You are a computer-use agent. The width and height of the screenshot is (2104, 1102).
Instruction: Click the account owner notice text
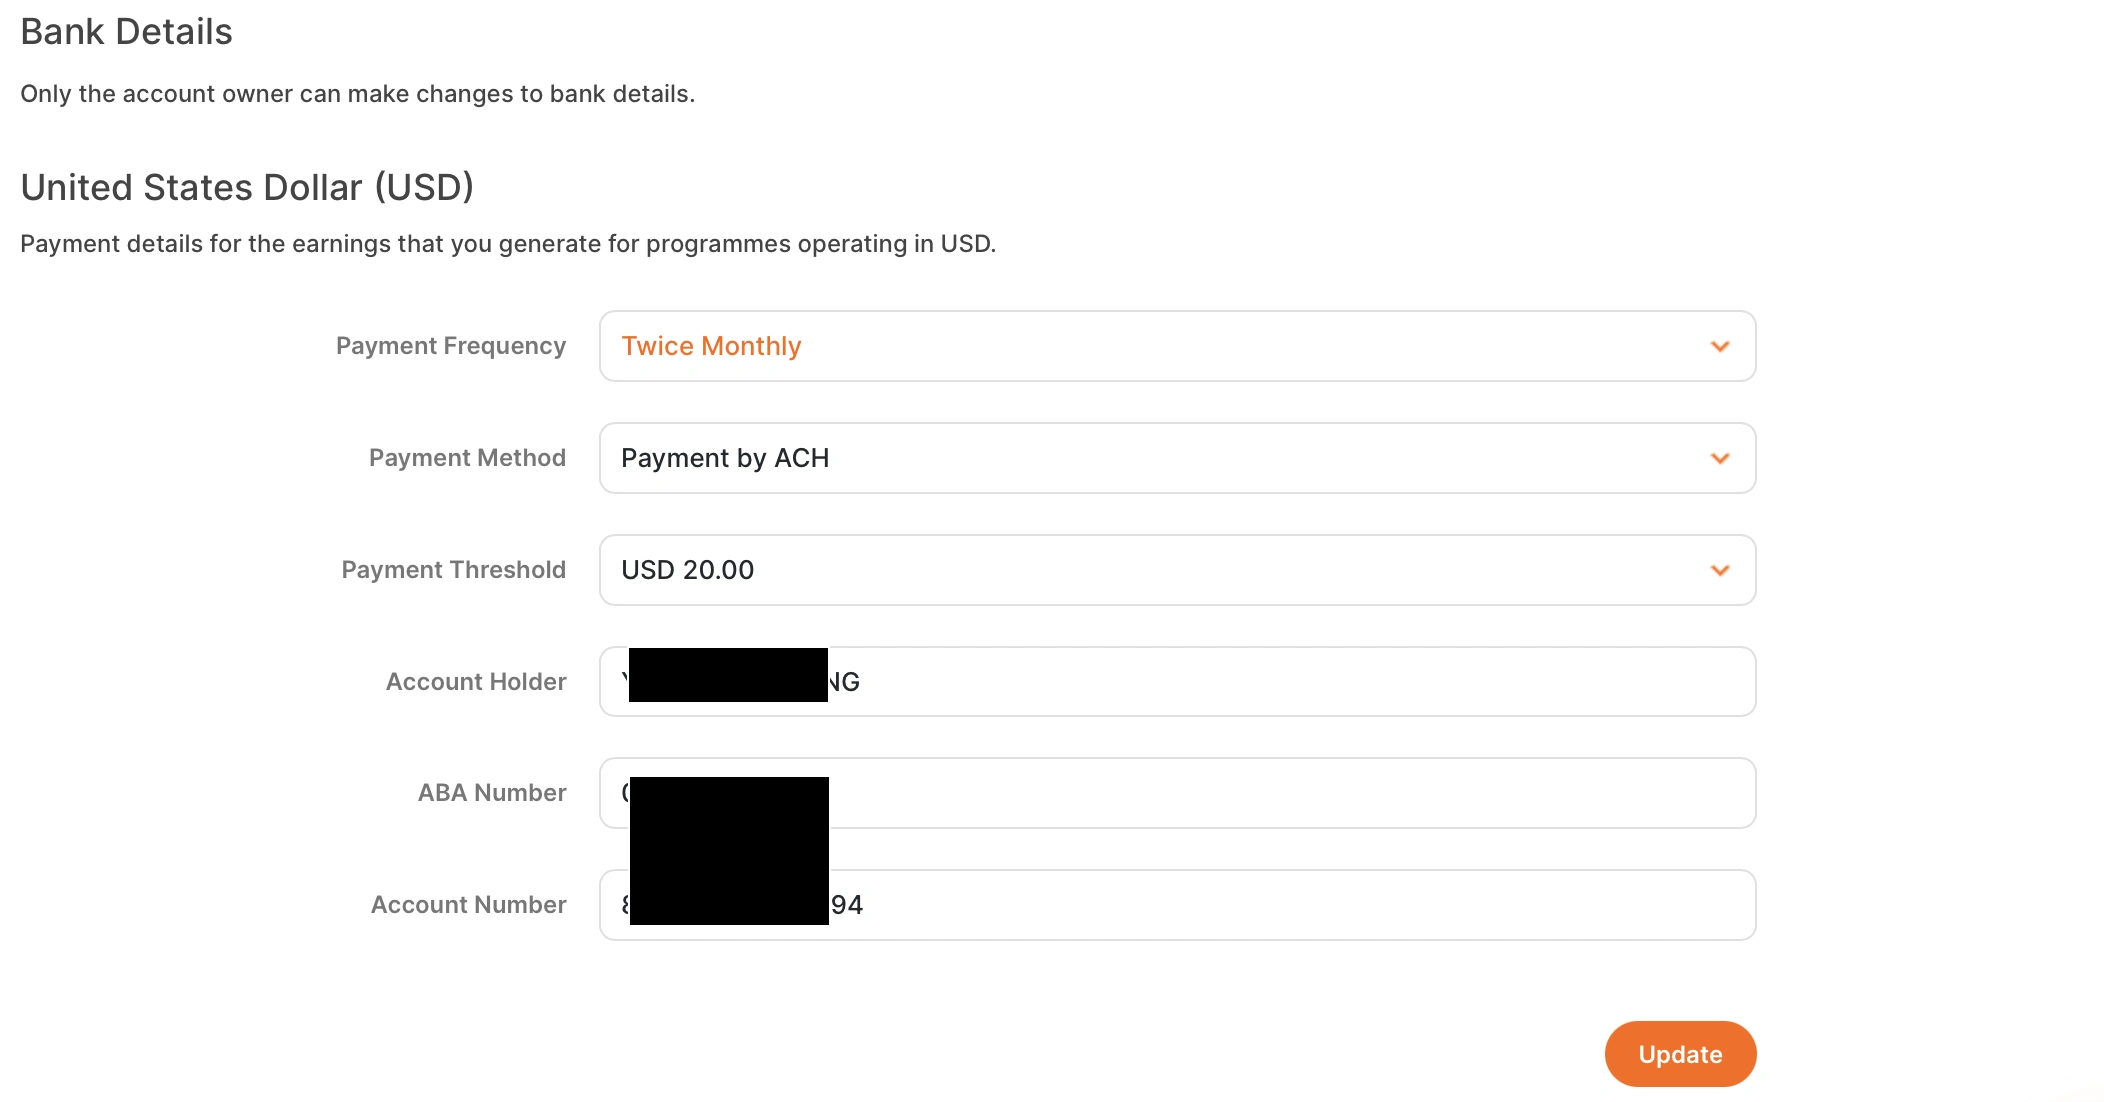357,94
